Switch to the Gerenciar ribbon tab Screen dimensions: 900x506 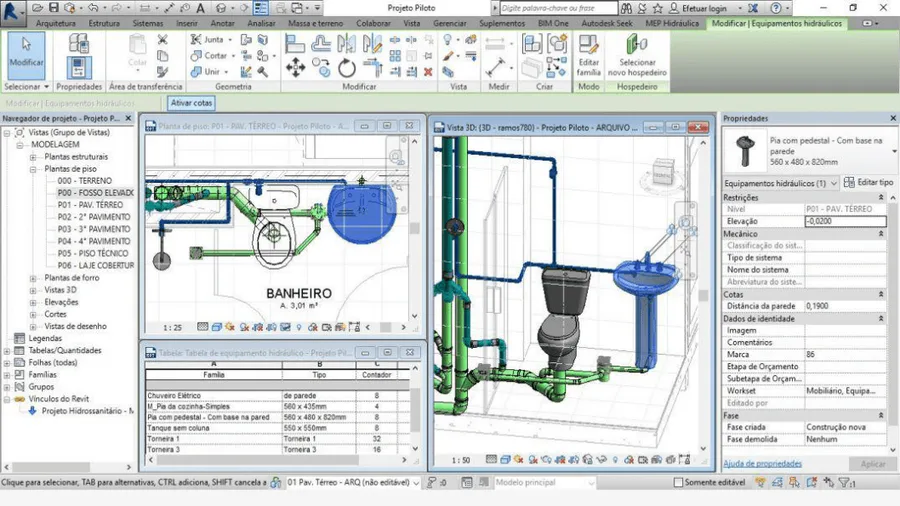pos(449,22)
